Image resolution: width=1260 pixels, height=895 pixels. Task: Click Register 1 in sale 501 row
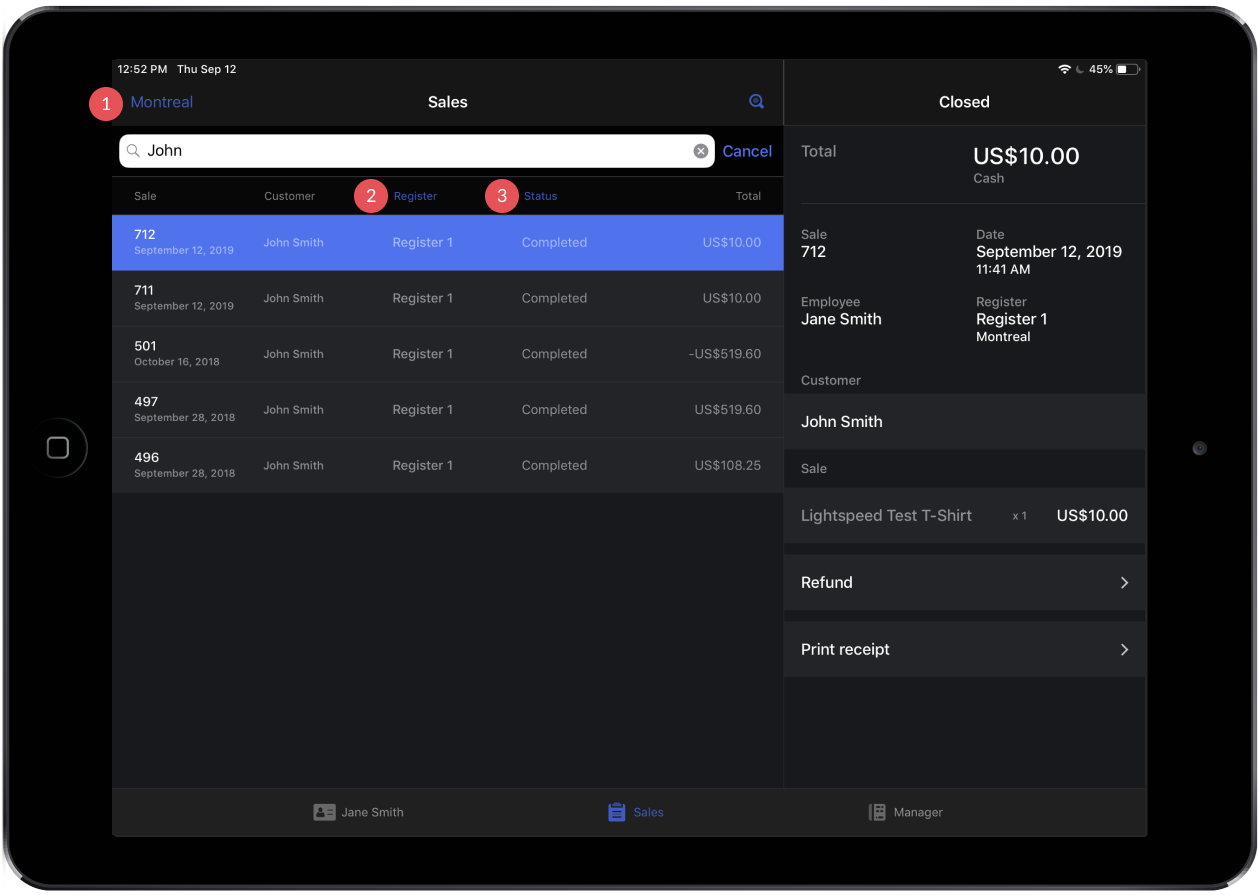pos(422,354)
